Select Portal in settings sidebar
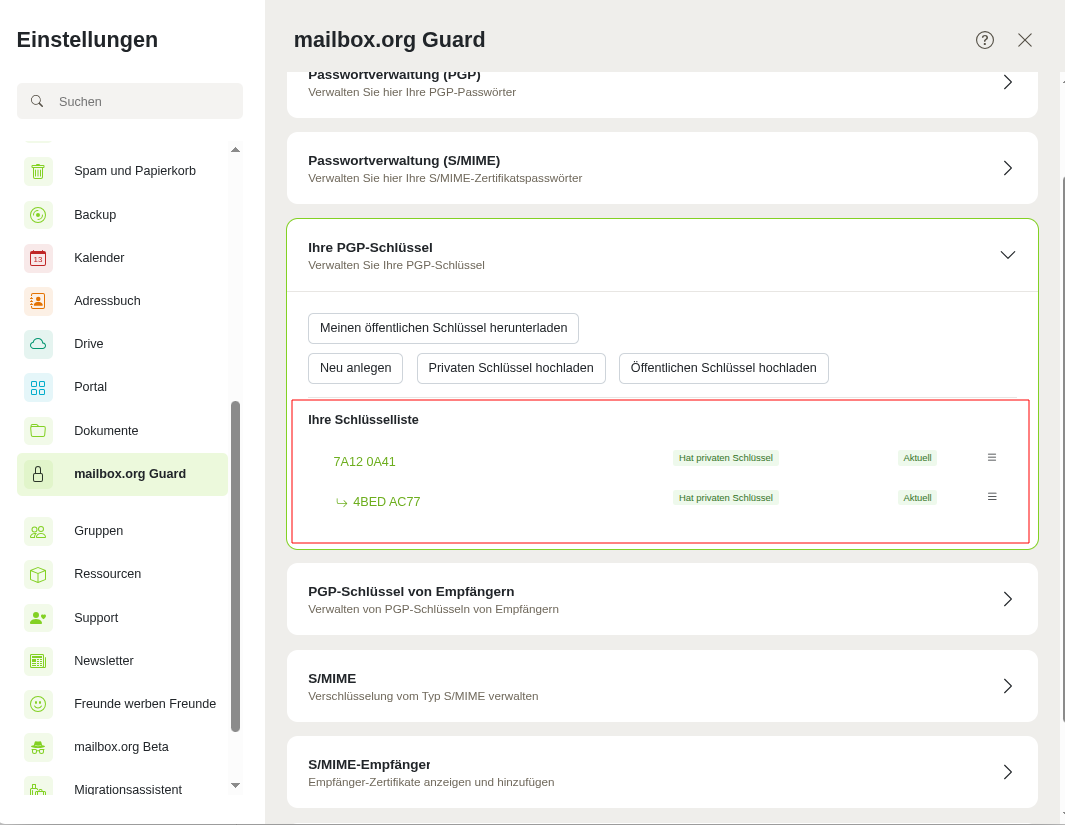Image resolution: width=1065 pixels, height=825 pixels. tap(122, 387)
